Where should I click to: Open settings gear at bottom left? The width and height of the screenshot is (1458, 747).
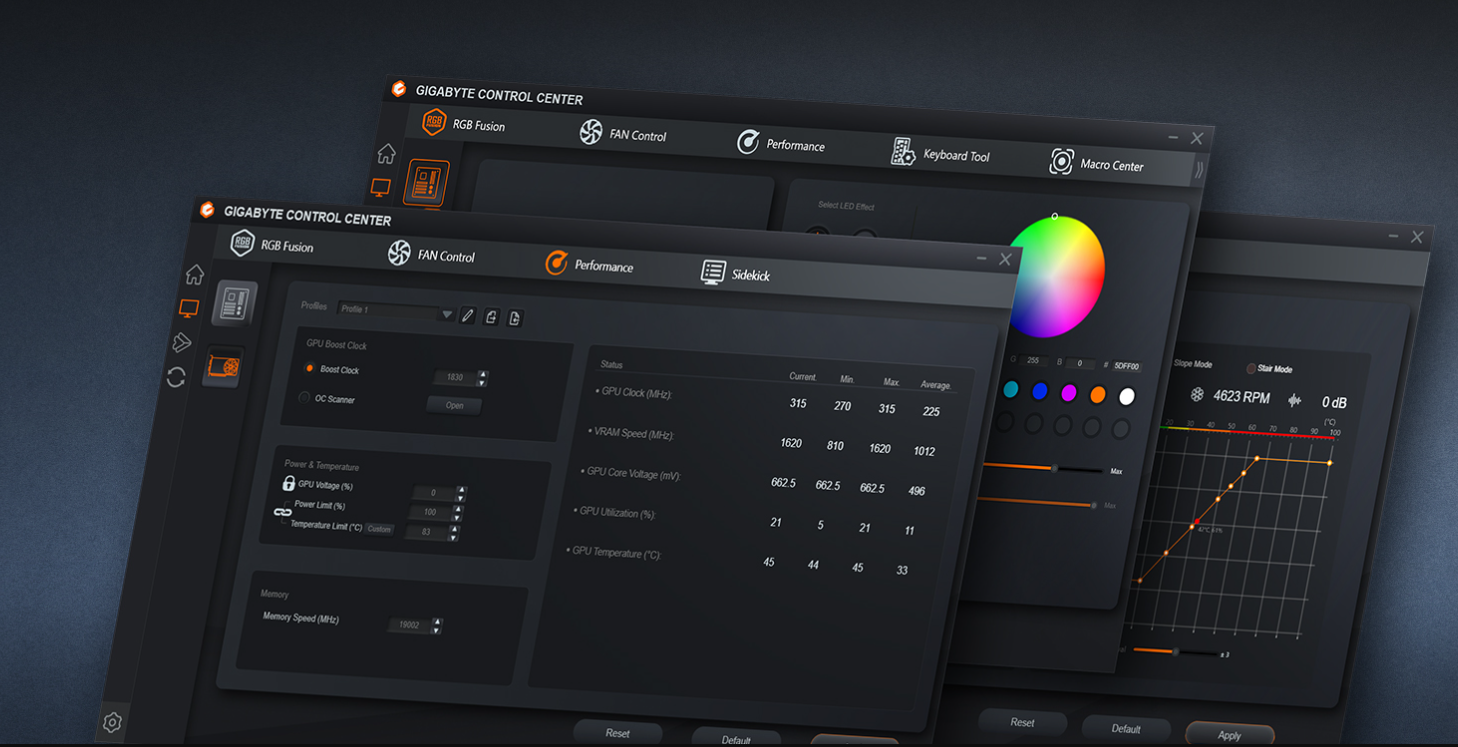point(112,722)
